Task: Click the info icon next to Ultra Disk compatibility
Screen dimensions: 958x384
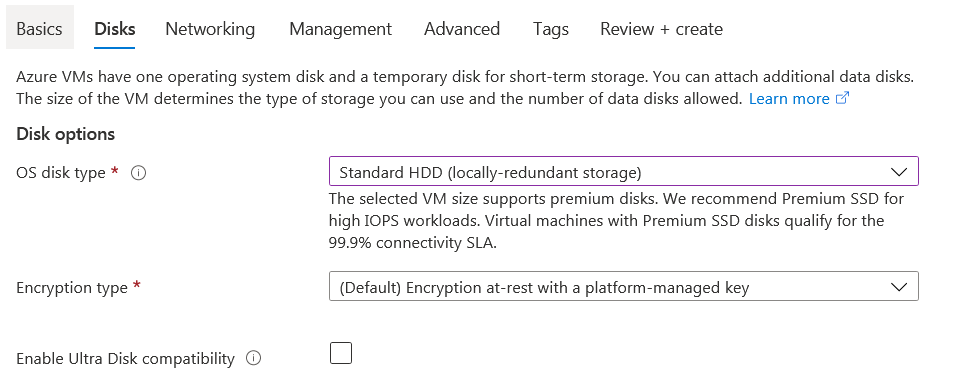Action: click(x=254, y=358)
